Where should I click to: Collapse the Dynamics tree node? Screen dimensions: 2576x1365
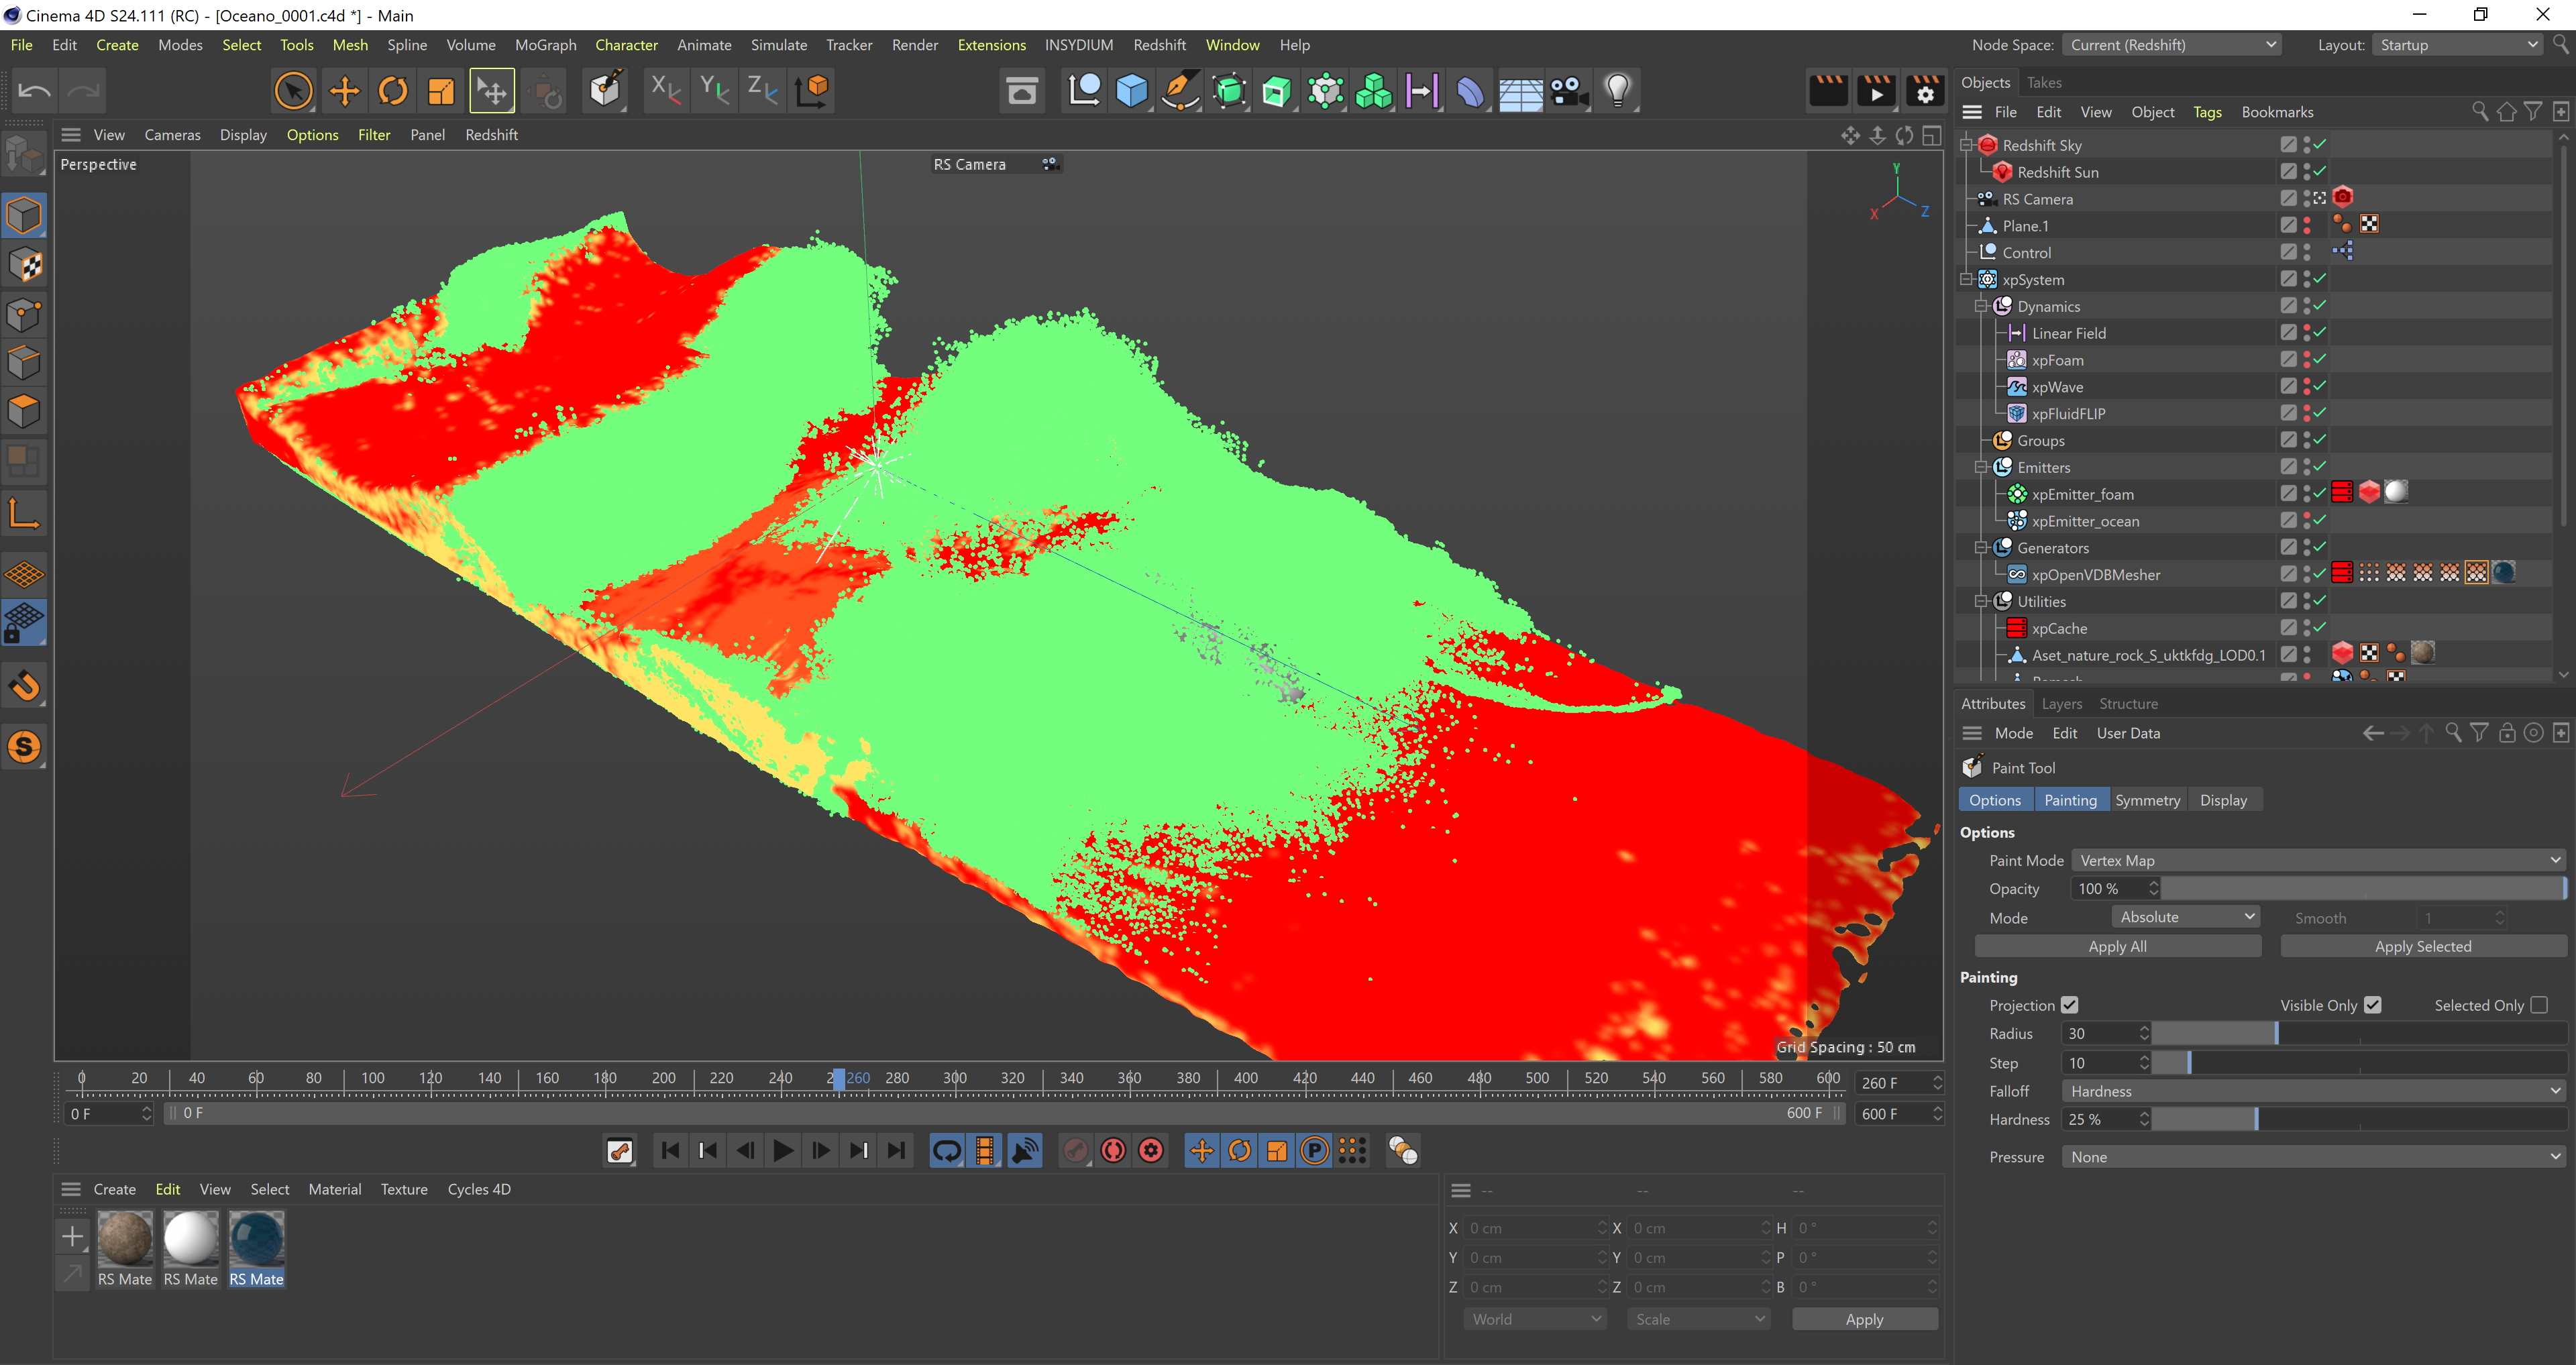tap(1981, 306)
